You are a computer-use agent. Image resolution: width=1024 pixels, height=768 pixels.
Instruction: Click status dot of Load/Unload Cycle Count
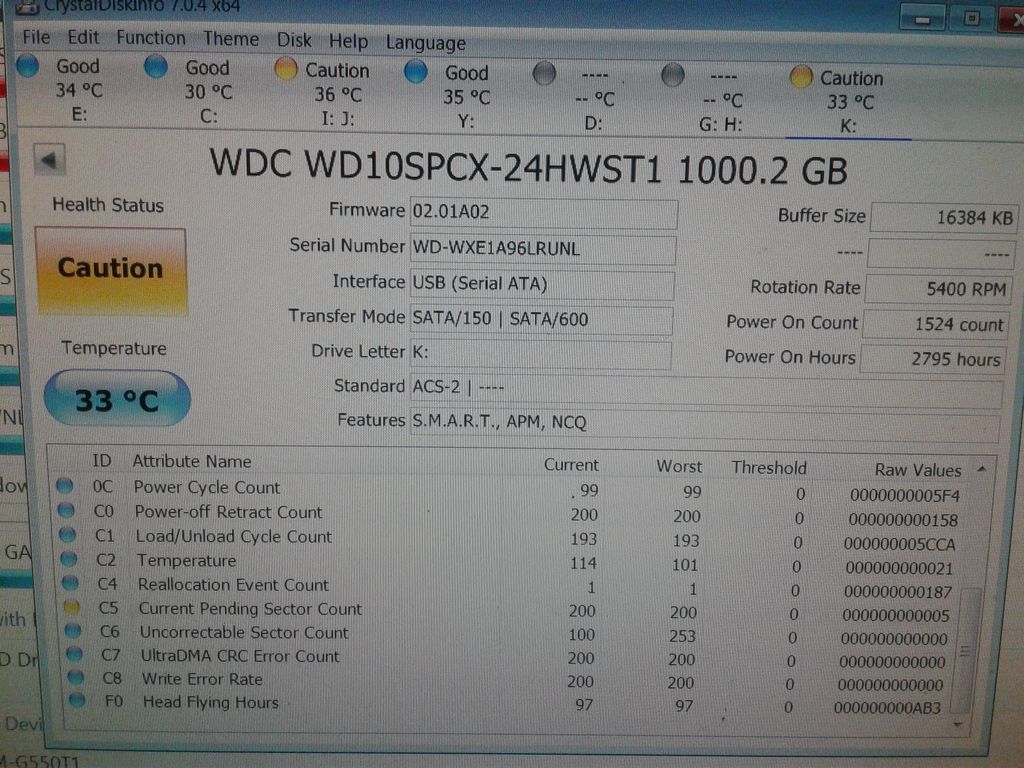pyautogui.click(x=67, y=534)
